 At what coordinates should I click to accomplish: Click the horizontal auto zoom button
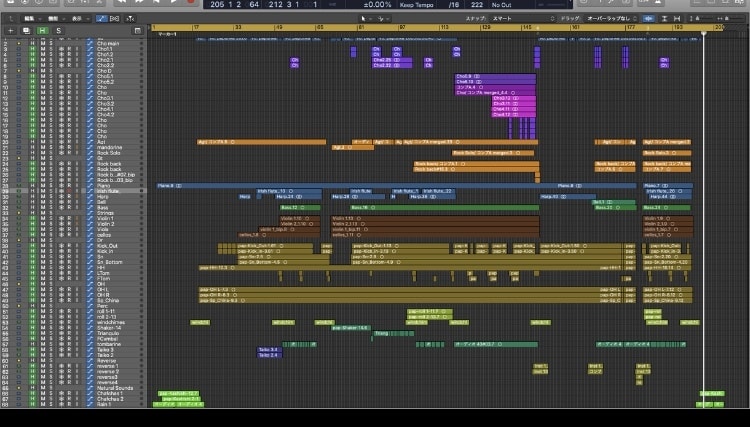coord(677,19)
